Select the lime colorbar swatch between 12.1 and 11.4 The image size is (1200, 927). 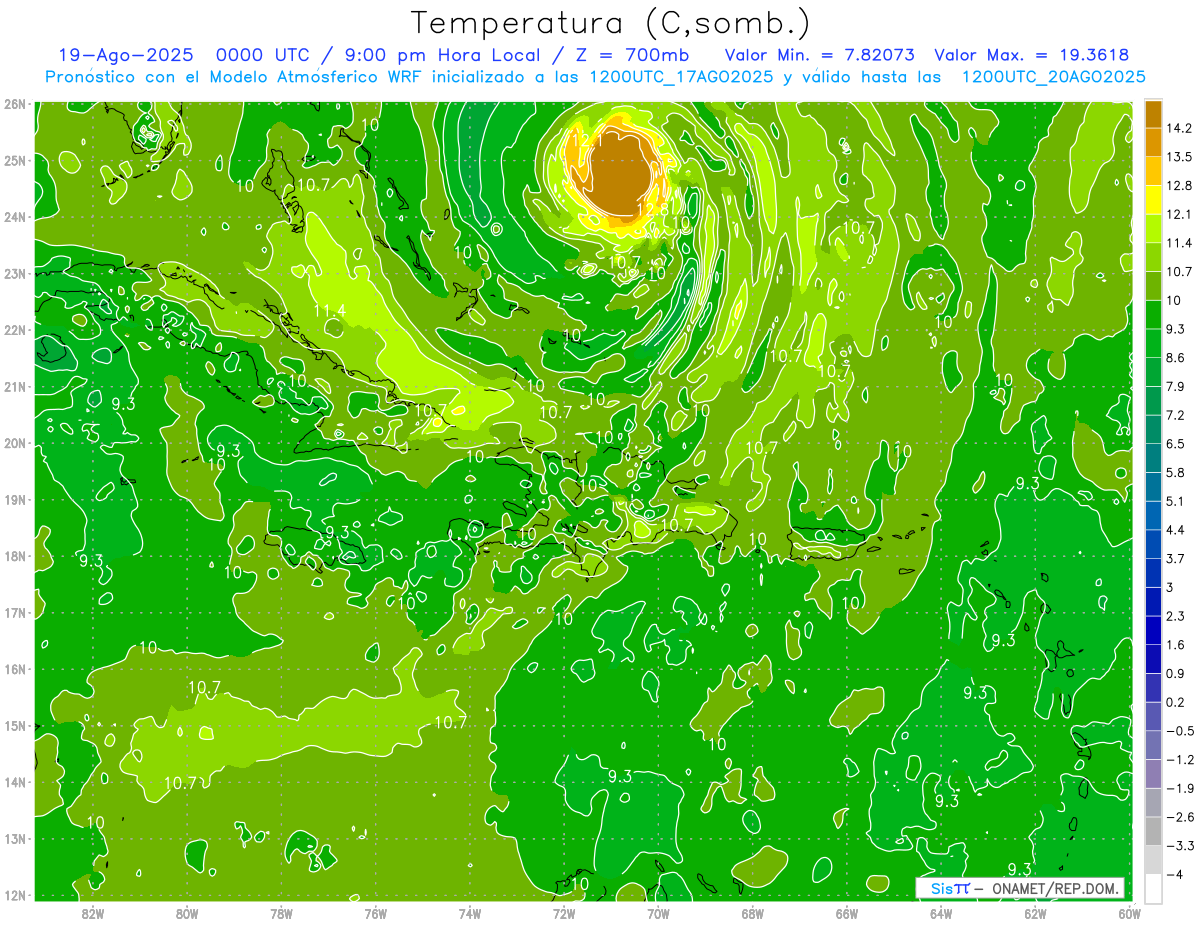pyautogui.click(x=1153, y=229)
